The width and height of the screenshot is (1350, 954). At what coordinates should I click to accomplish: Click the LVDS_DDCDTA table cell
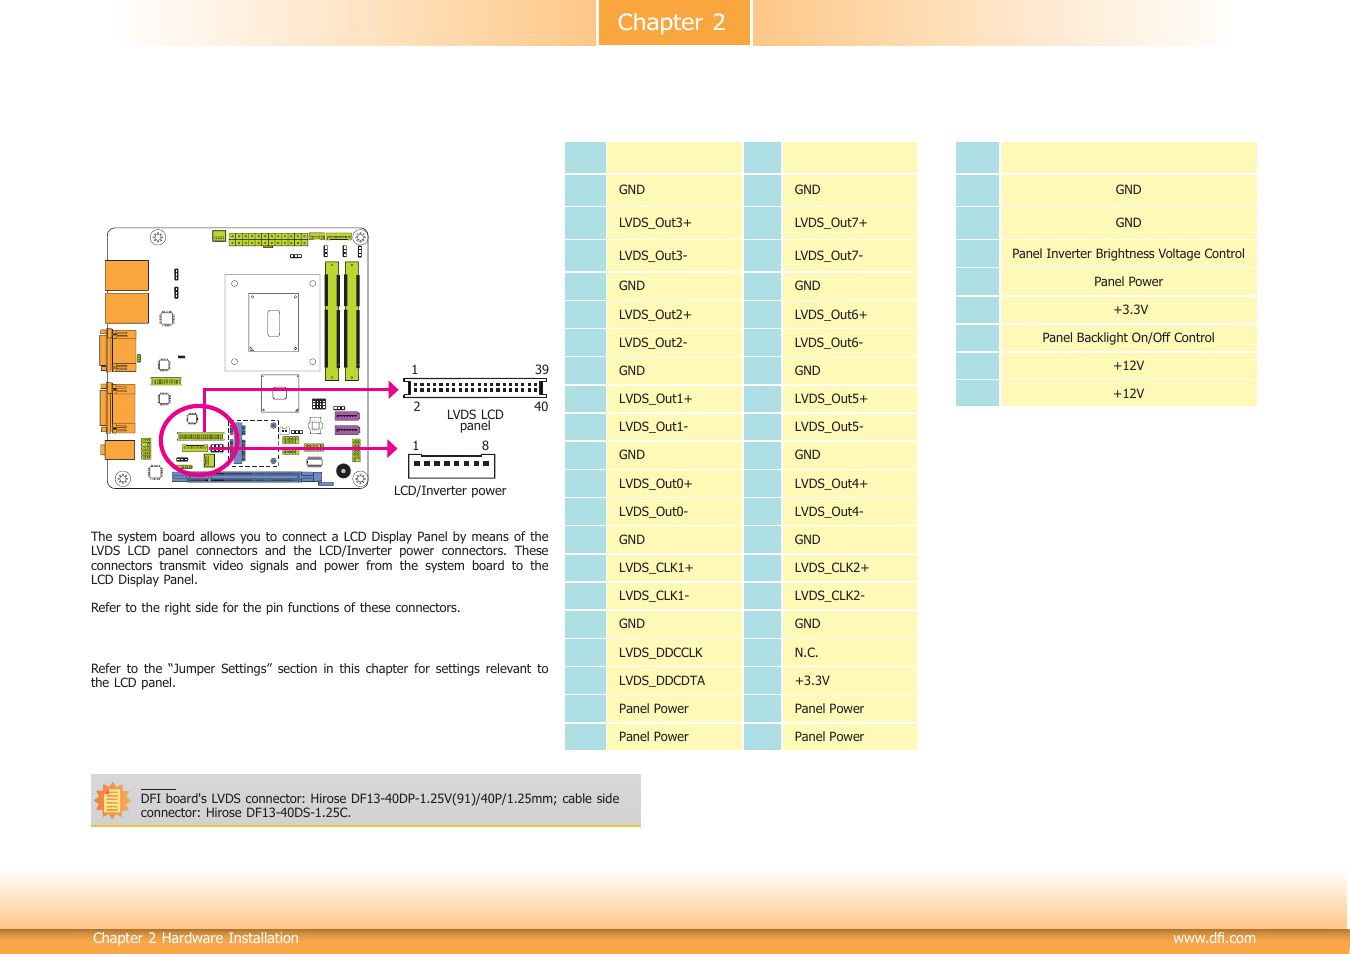[674, 681]
